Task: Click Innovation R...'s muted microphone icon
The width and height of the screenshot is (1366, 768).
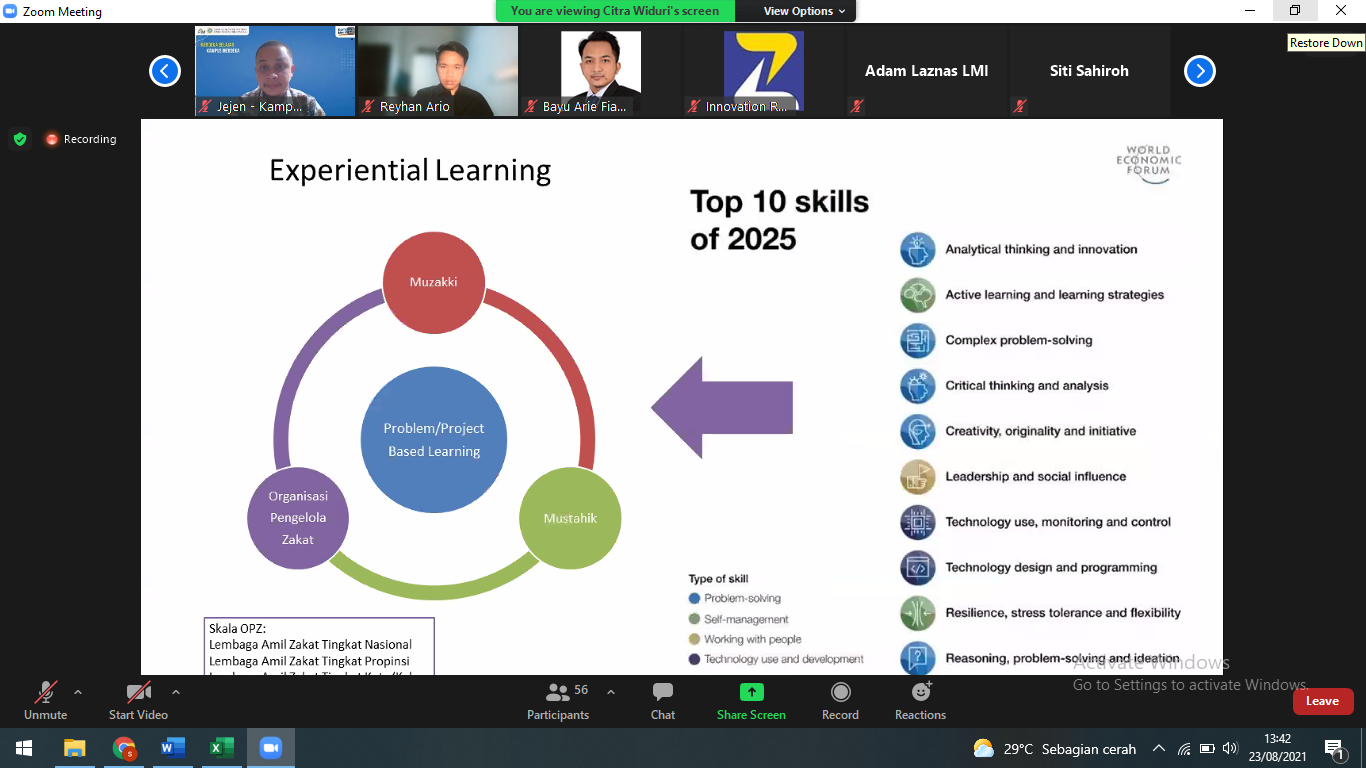Action: [x=694, y=106]
